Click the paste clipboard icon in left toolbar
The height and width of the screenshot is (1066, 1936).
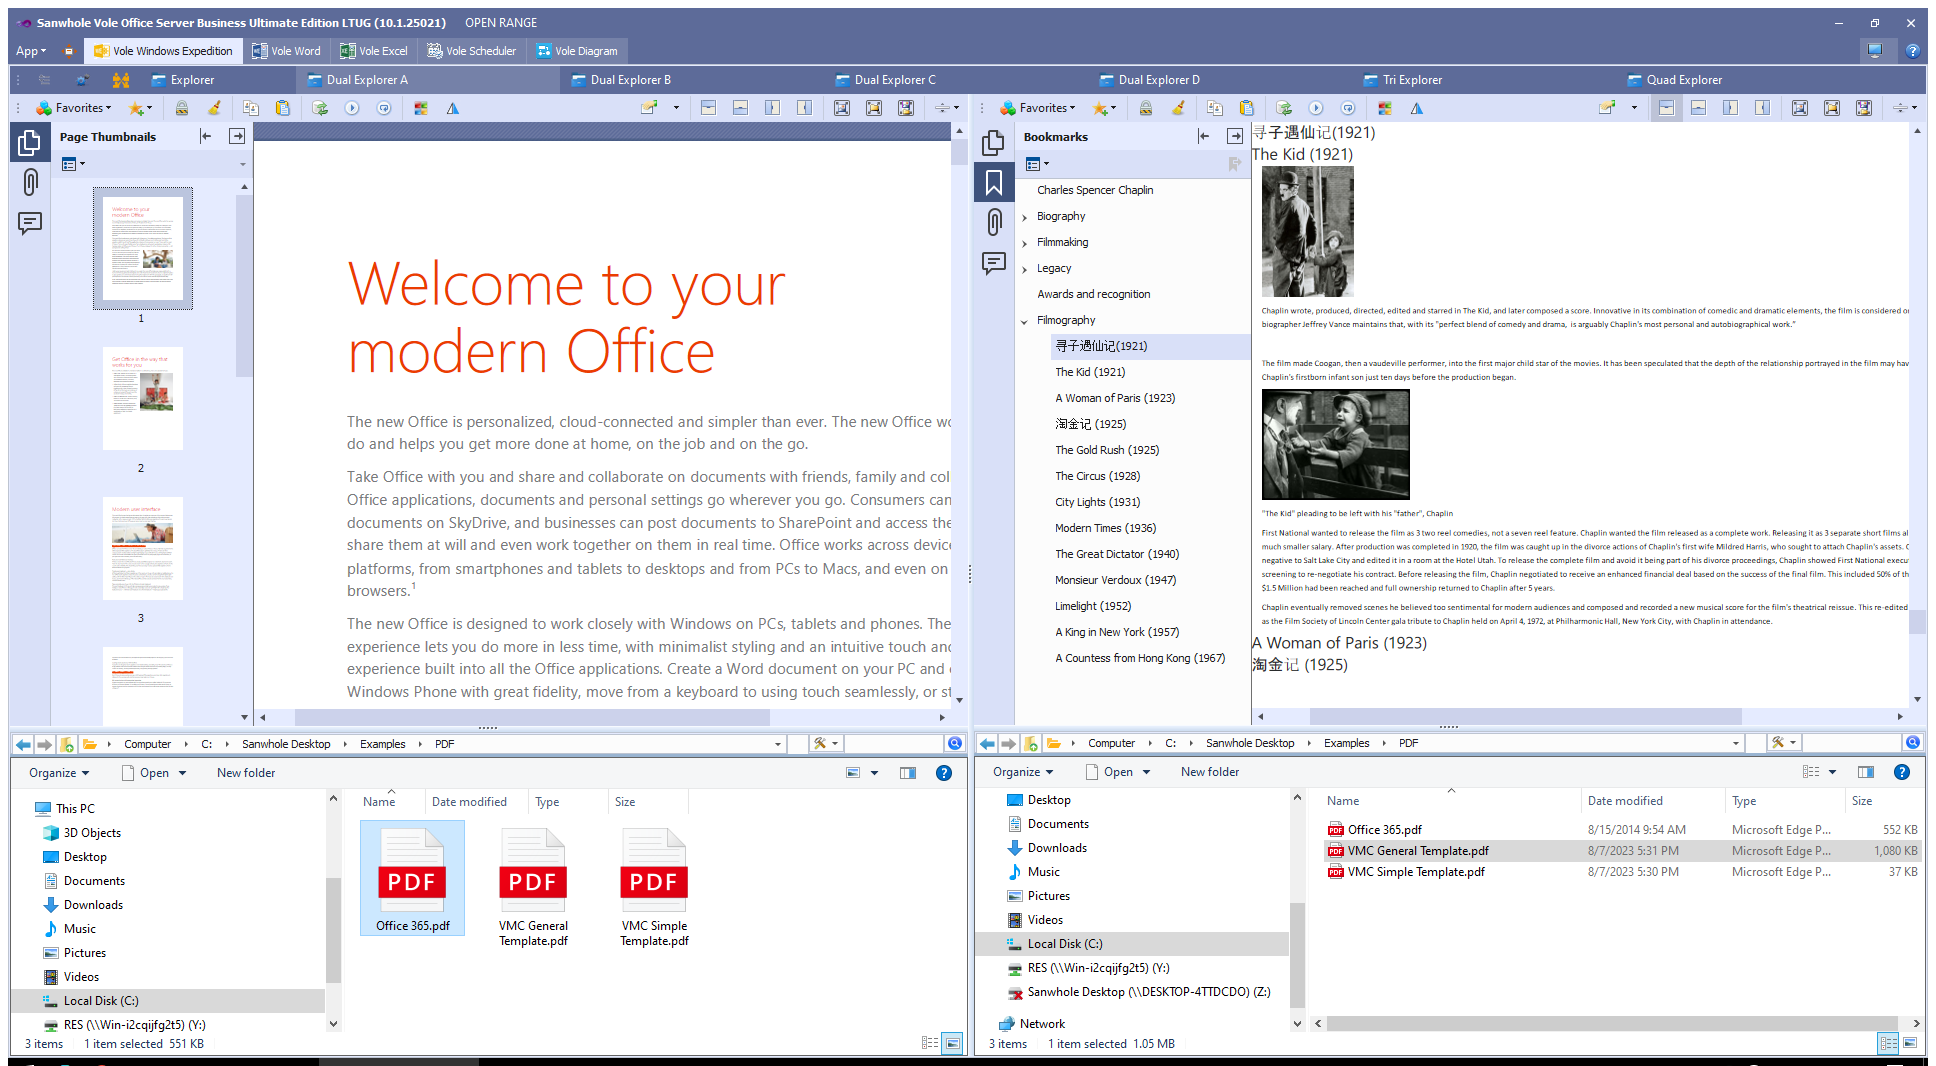pyautogui.click(x=283, y=108)
